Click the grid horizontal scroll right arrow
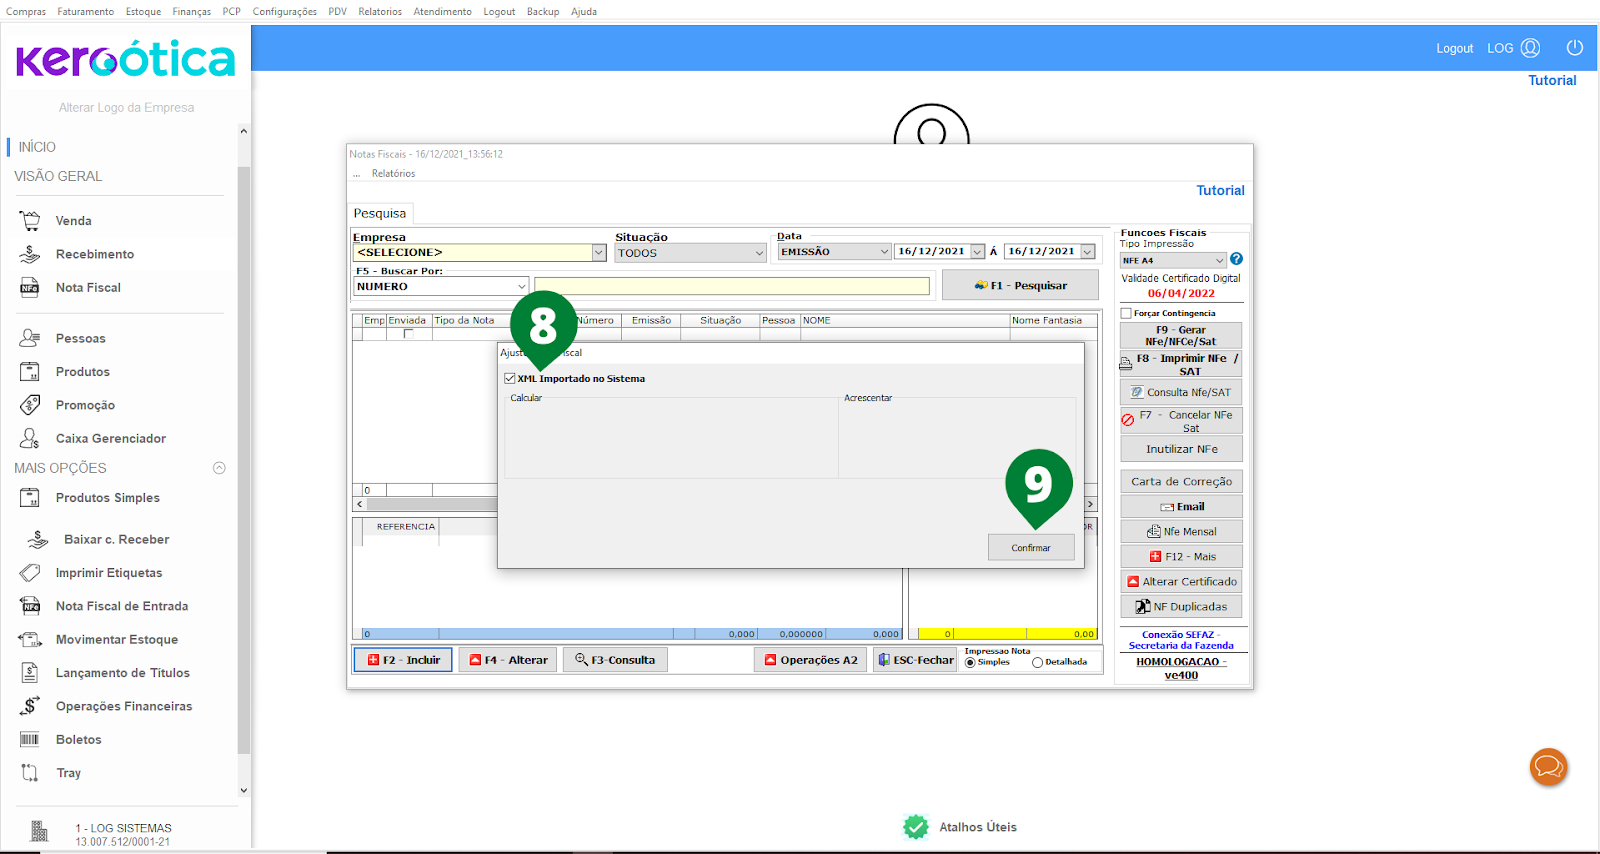This screenshot has height=854, width=1600. (1091, 504)
